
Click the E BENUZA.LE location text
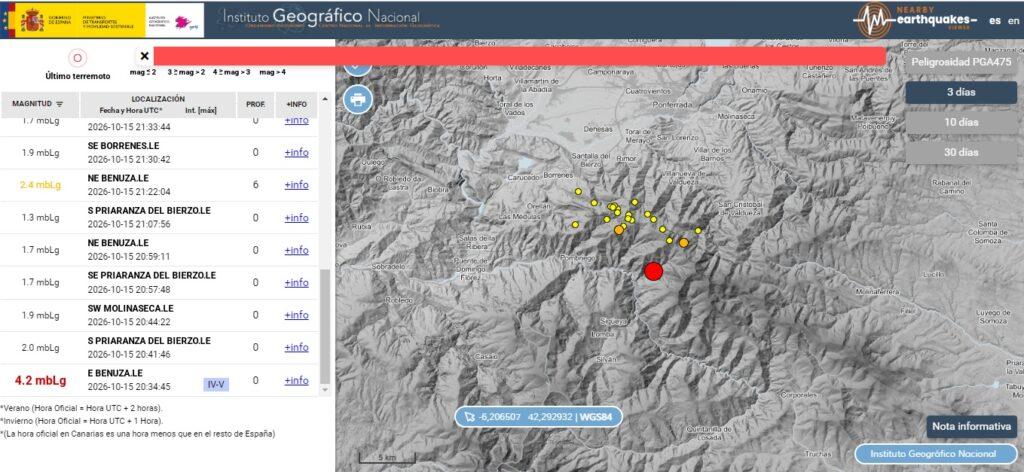pos(115,373)
